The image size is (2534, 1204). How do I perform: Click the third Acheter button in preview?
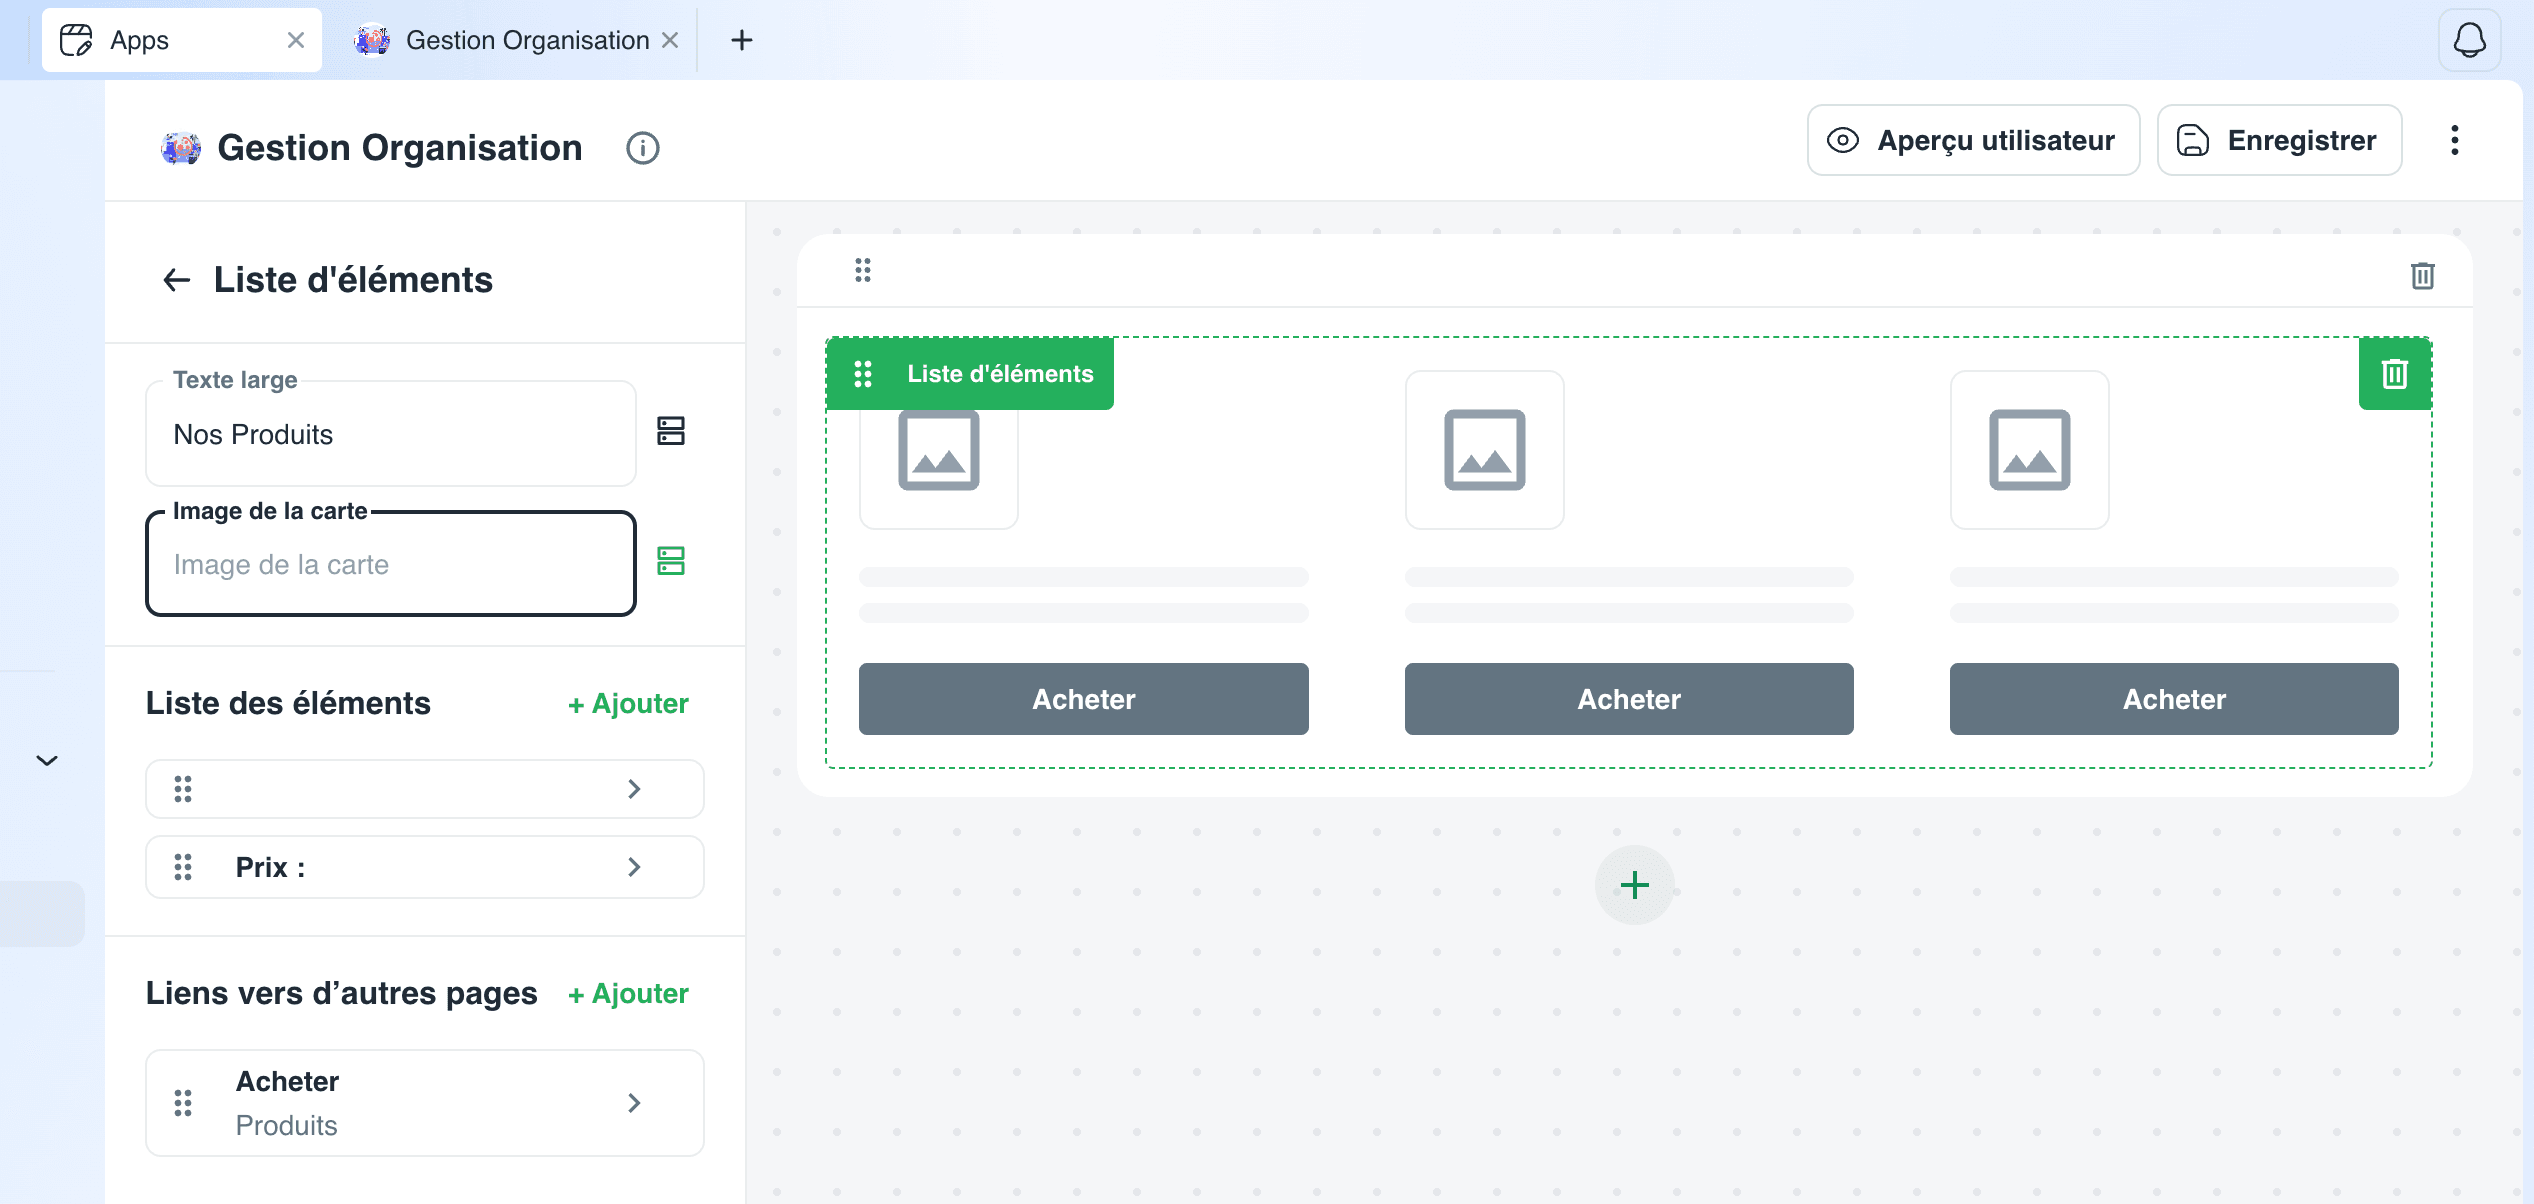(2174, 699)
